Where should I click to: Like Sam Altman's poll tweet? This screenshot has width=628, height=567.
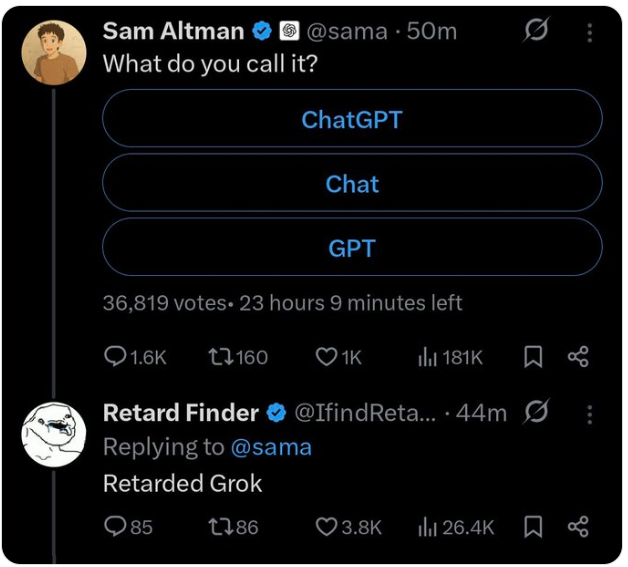pos(326,357)
